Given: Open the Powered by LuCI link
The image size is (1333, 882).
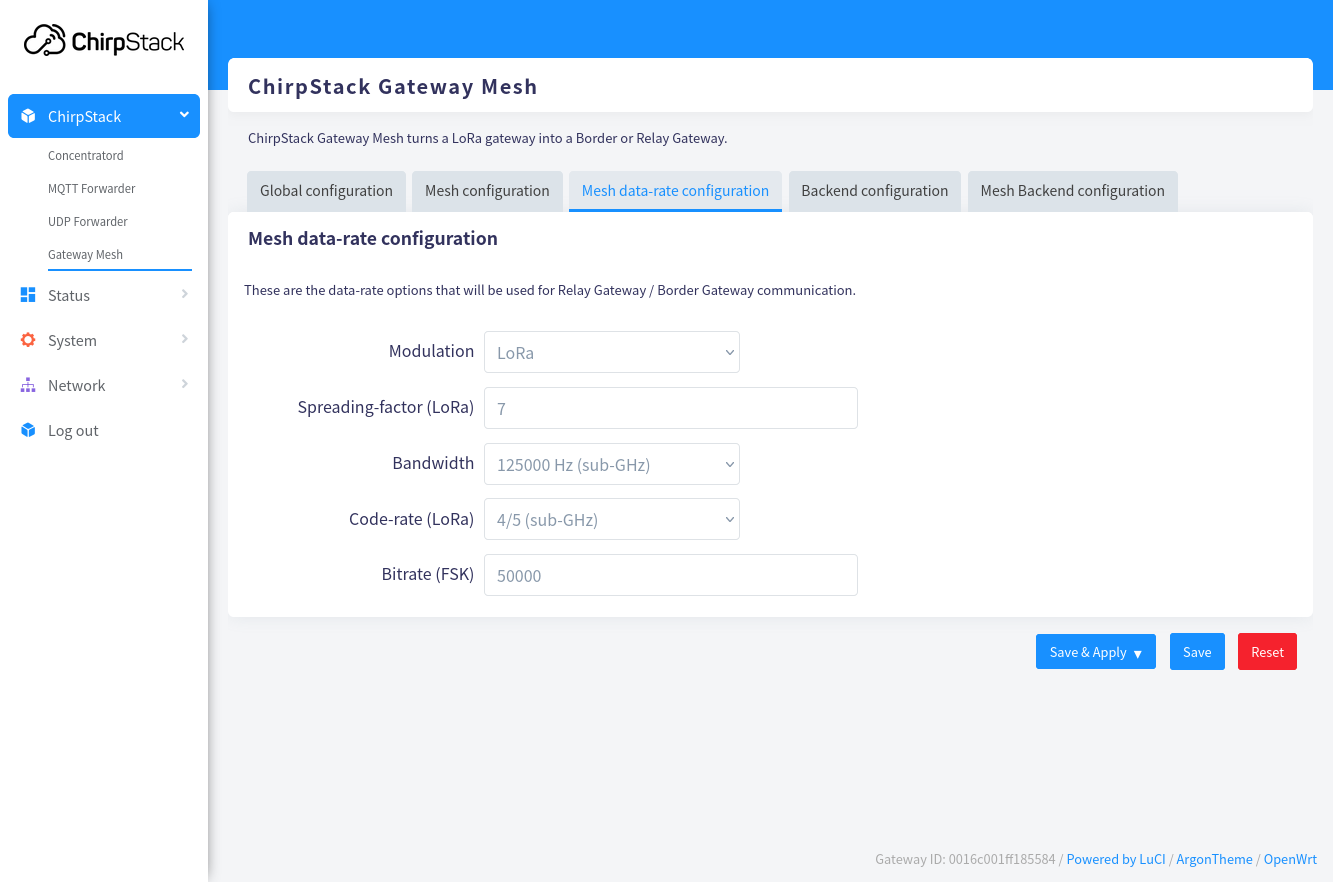Looking at the screenshot, I should click(x=1116, y=859).
